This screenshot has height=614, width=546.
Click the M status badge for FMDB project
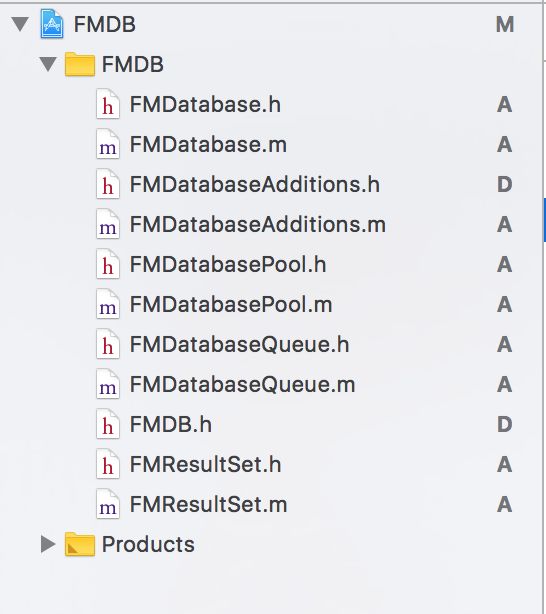click(x=505, y=24)
